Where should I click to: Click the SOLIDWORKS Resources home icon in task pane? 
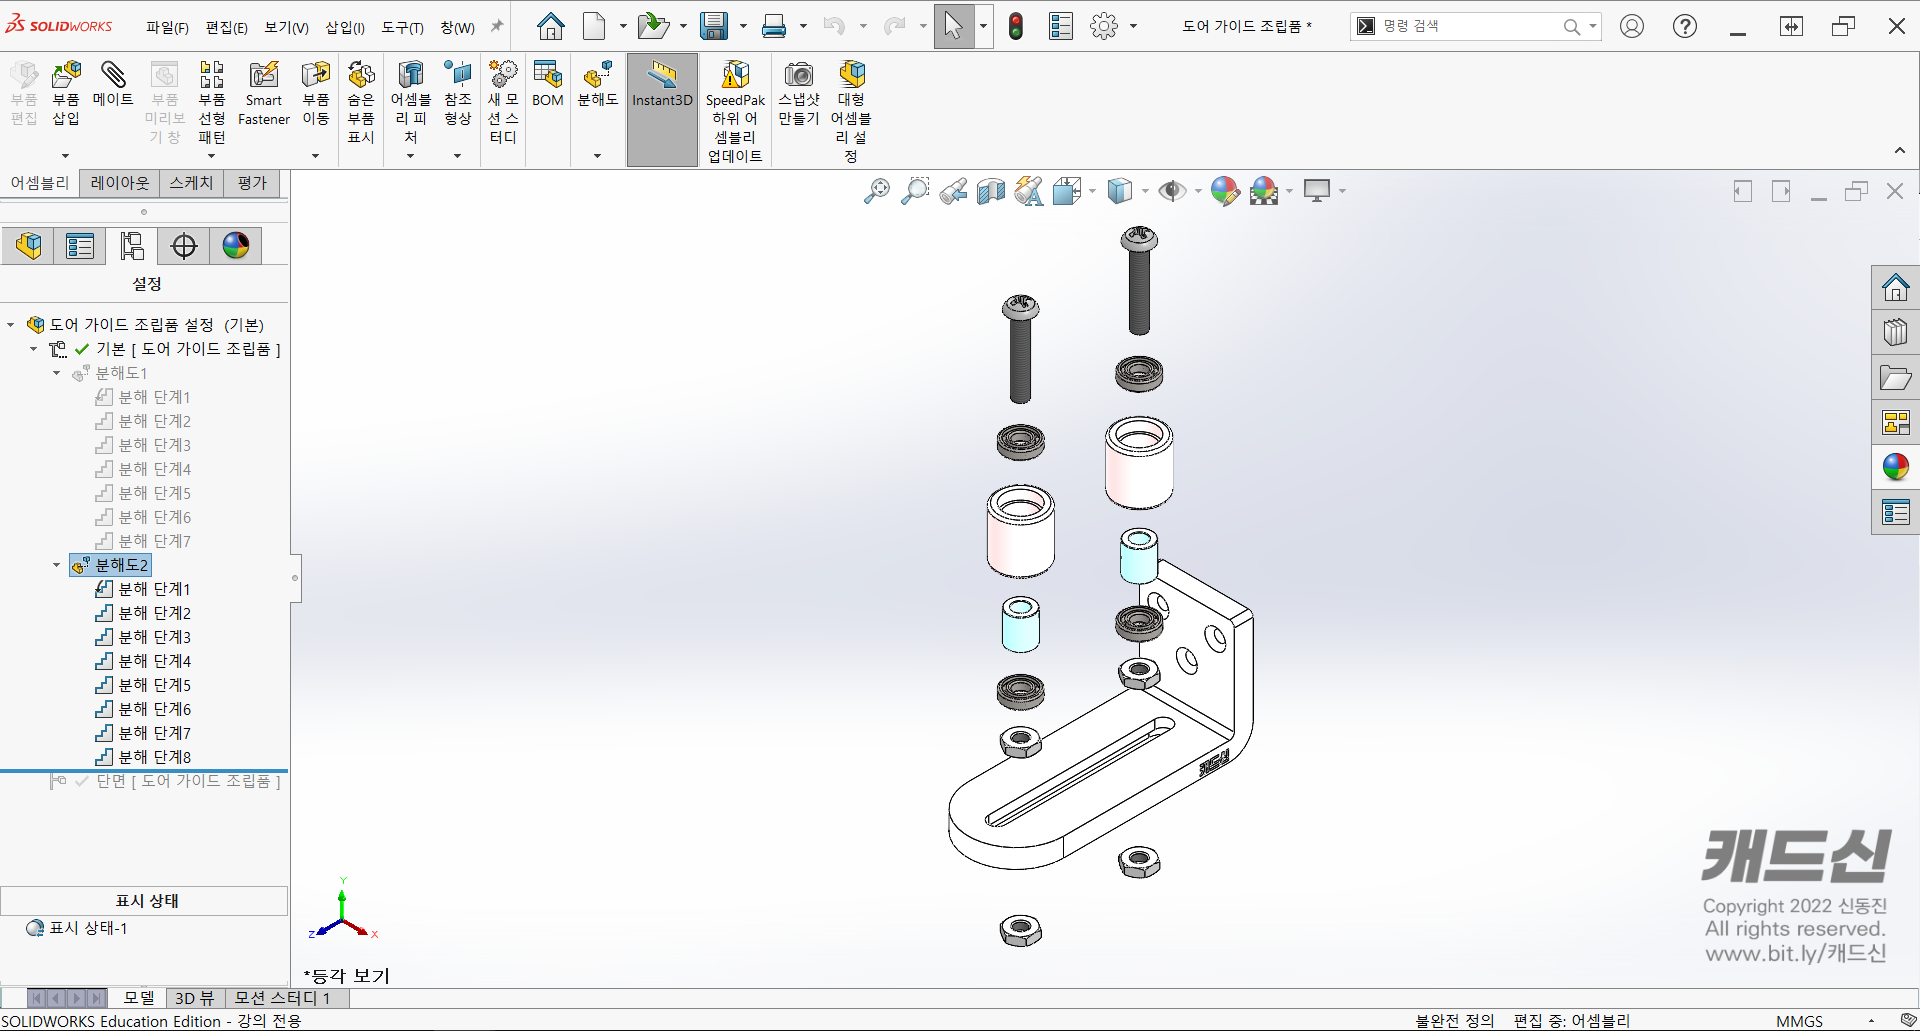click(1895, 288)
